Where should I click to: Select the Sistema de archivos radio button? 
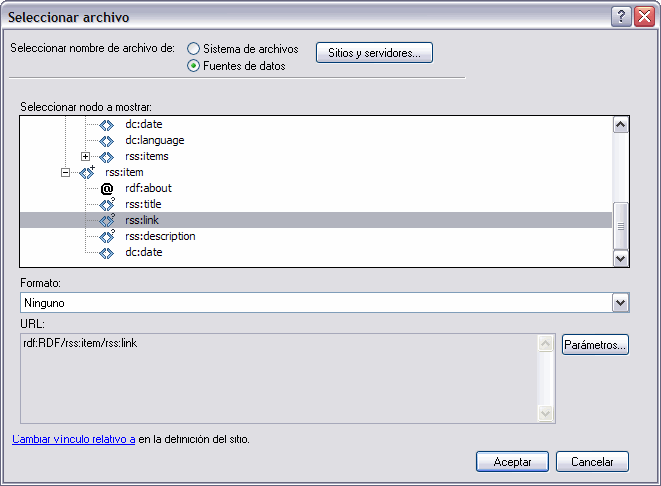(193, 48)
